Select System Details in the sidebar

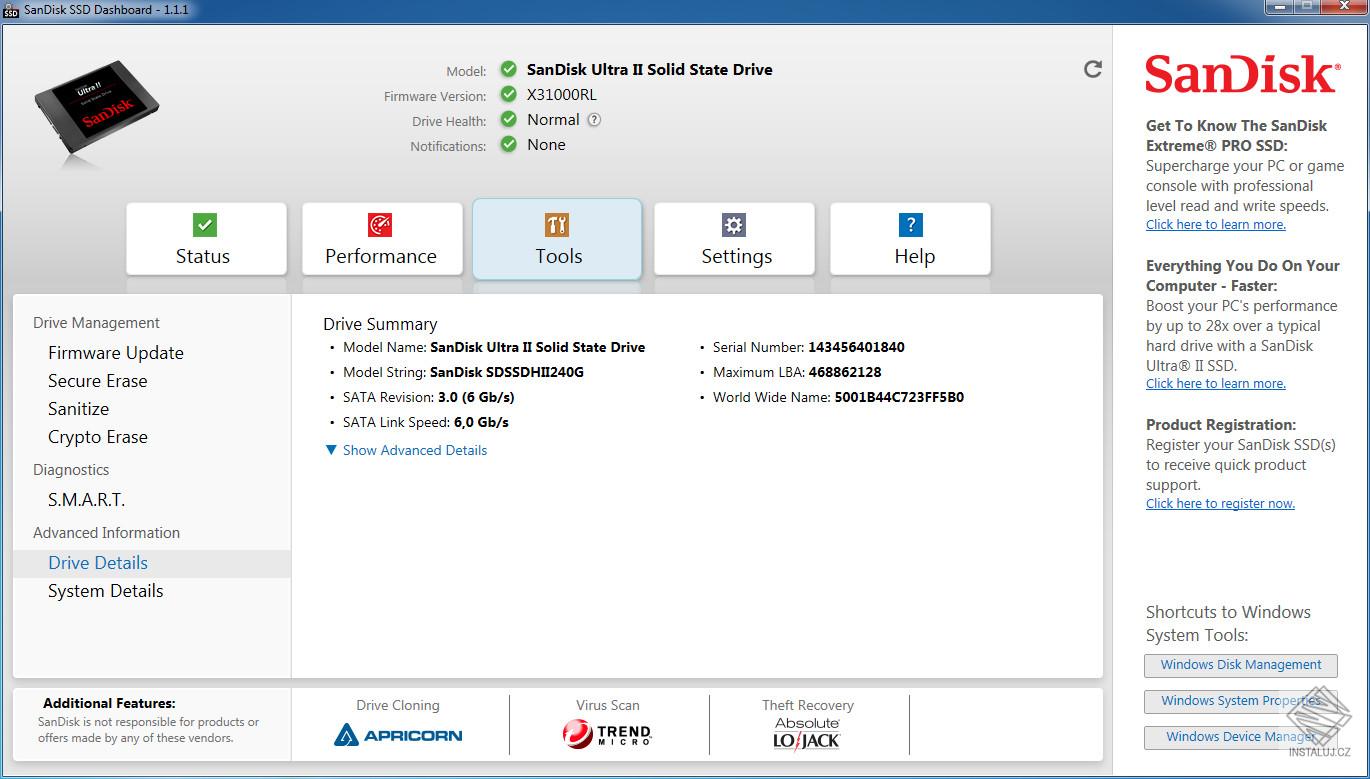point(105,591)
